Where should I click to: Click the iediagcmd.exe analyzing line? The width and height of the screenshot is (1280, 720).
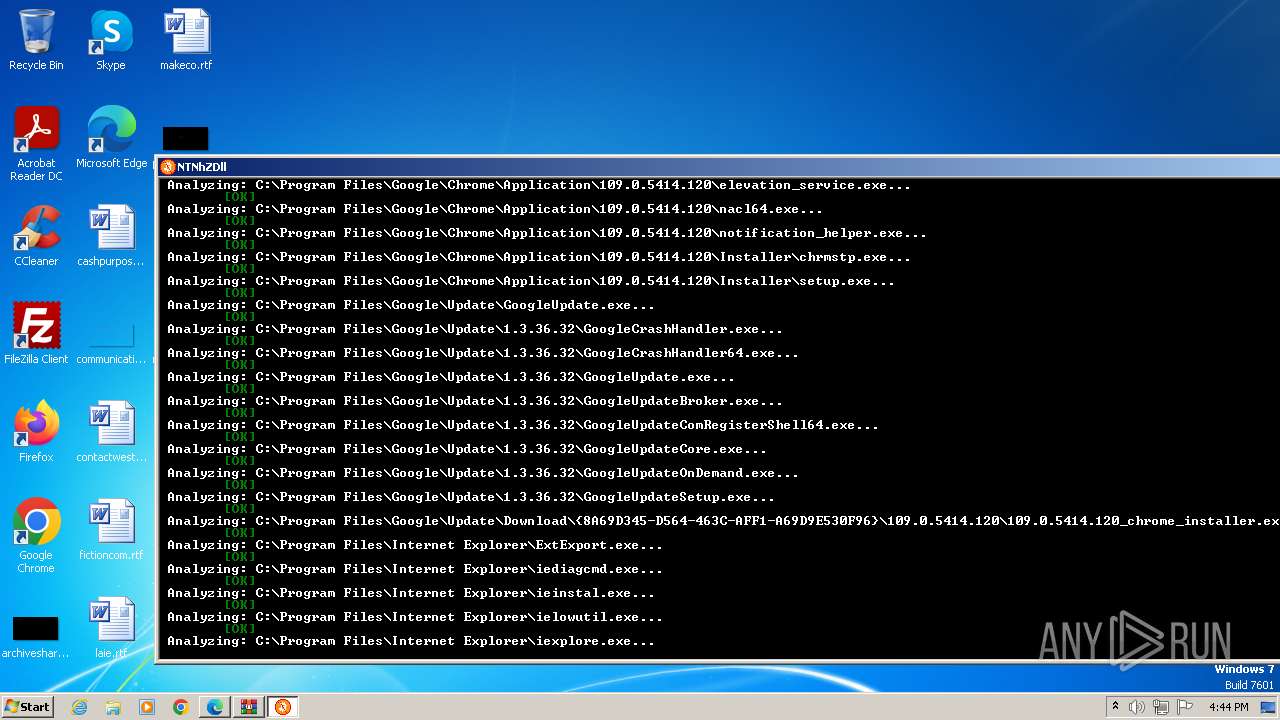click(415, 569)
